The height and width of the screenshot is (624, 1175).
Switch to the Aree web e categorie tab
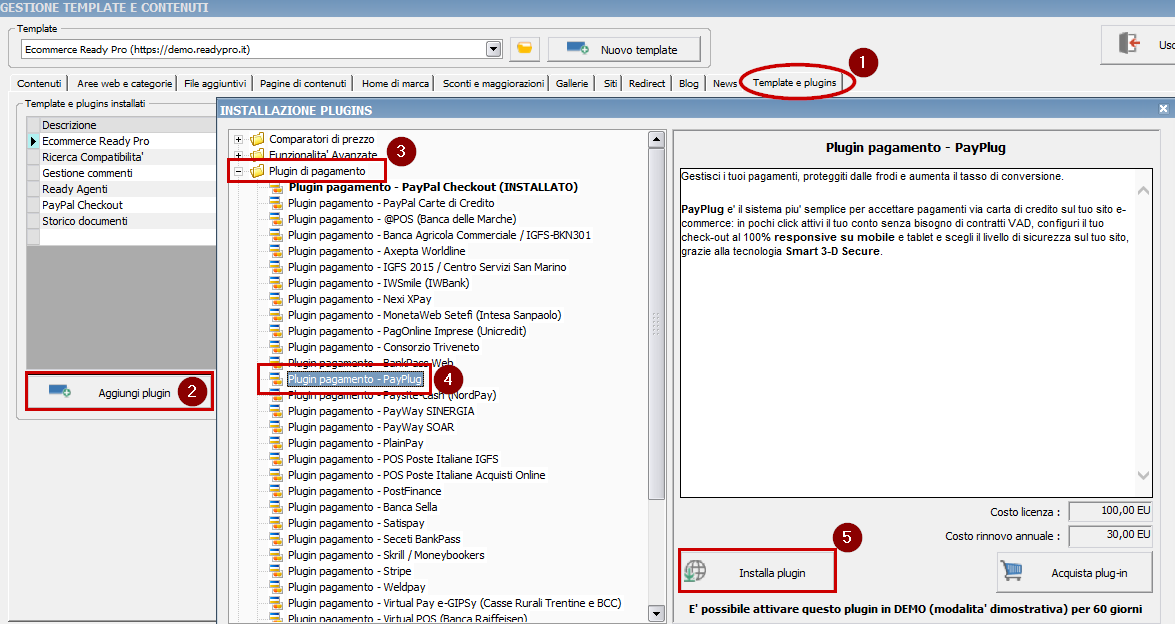124,83
